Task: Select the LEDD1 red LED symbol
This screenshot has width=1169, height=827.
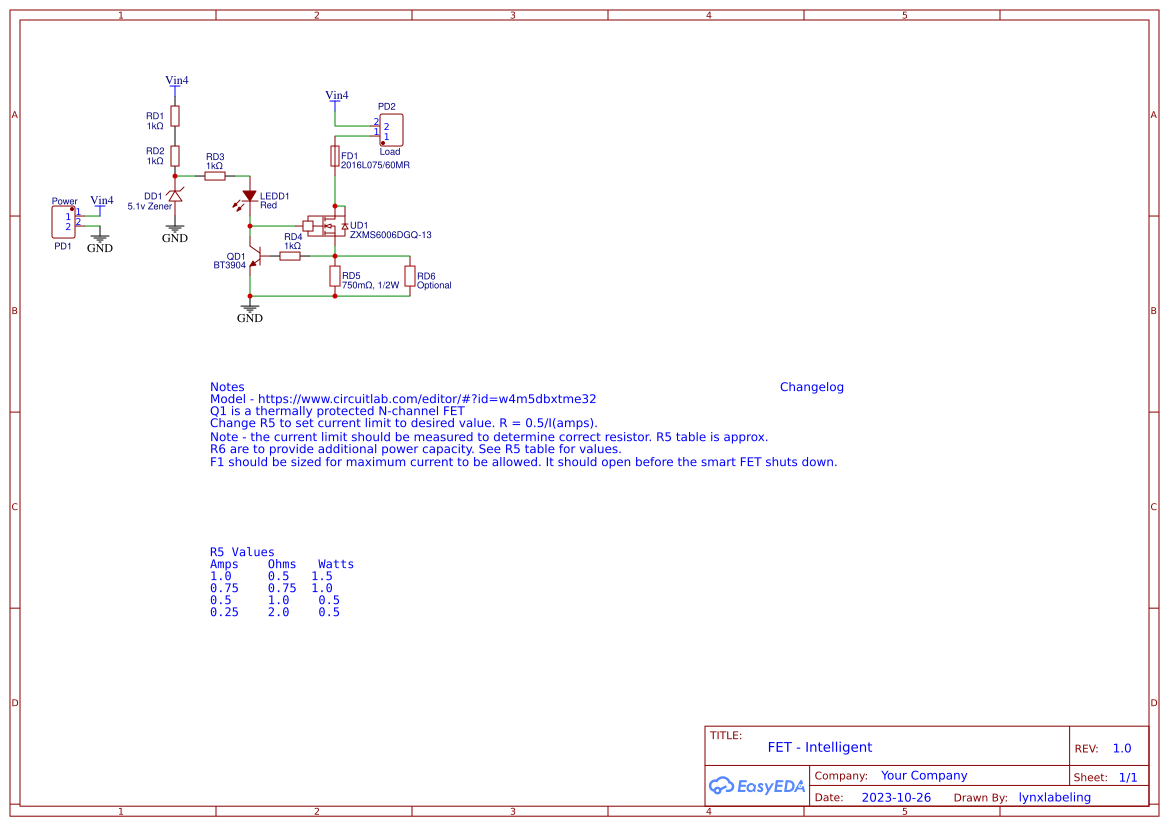Action: click(x=249, y=195)
